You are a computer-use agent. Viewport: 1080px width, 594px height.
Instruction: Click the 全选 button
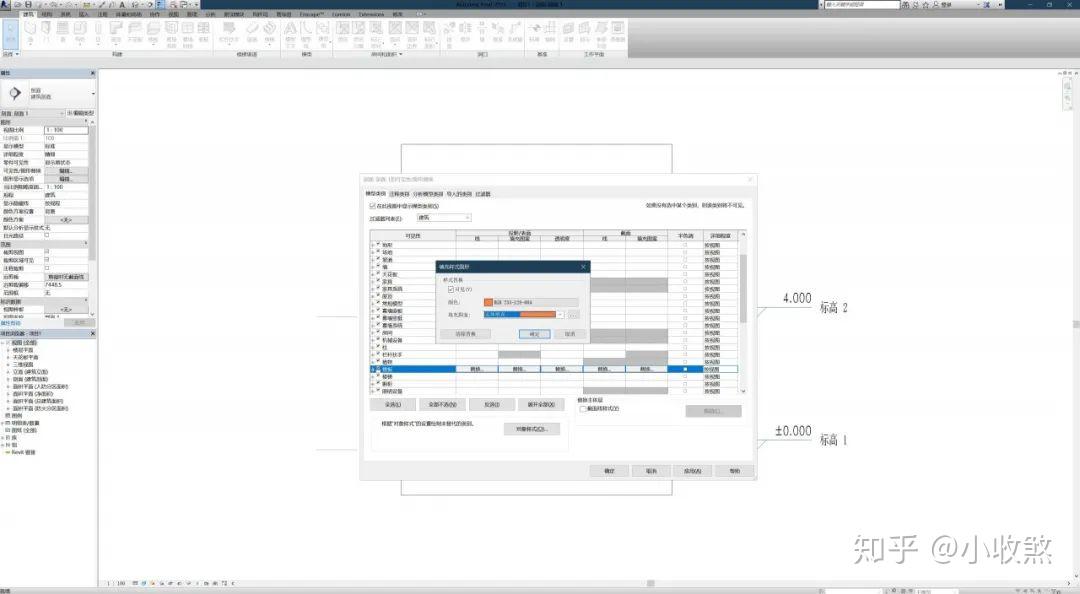[393, 404]
